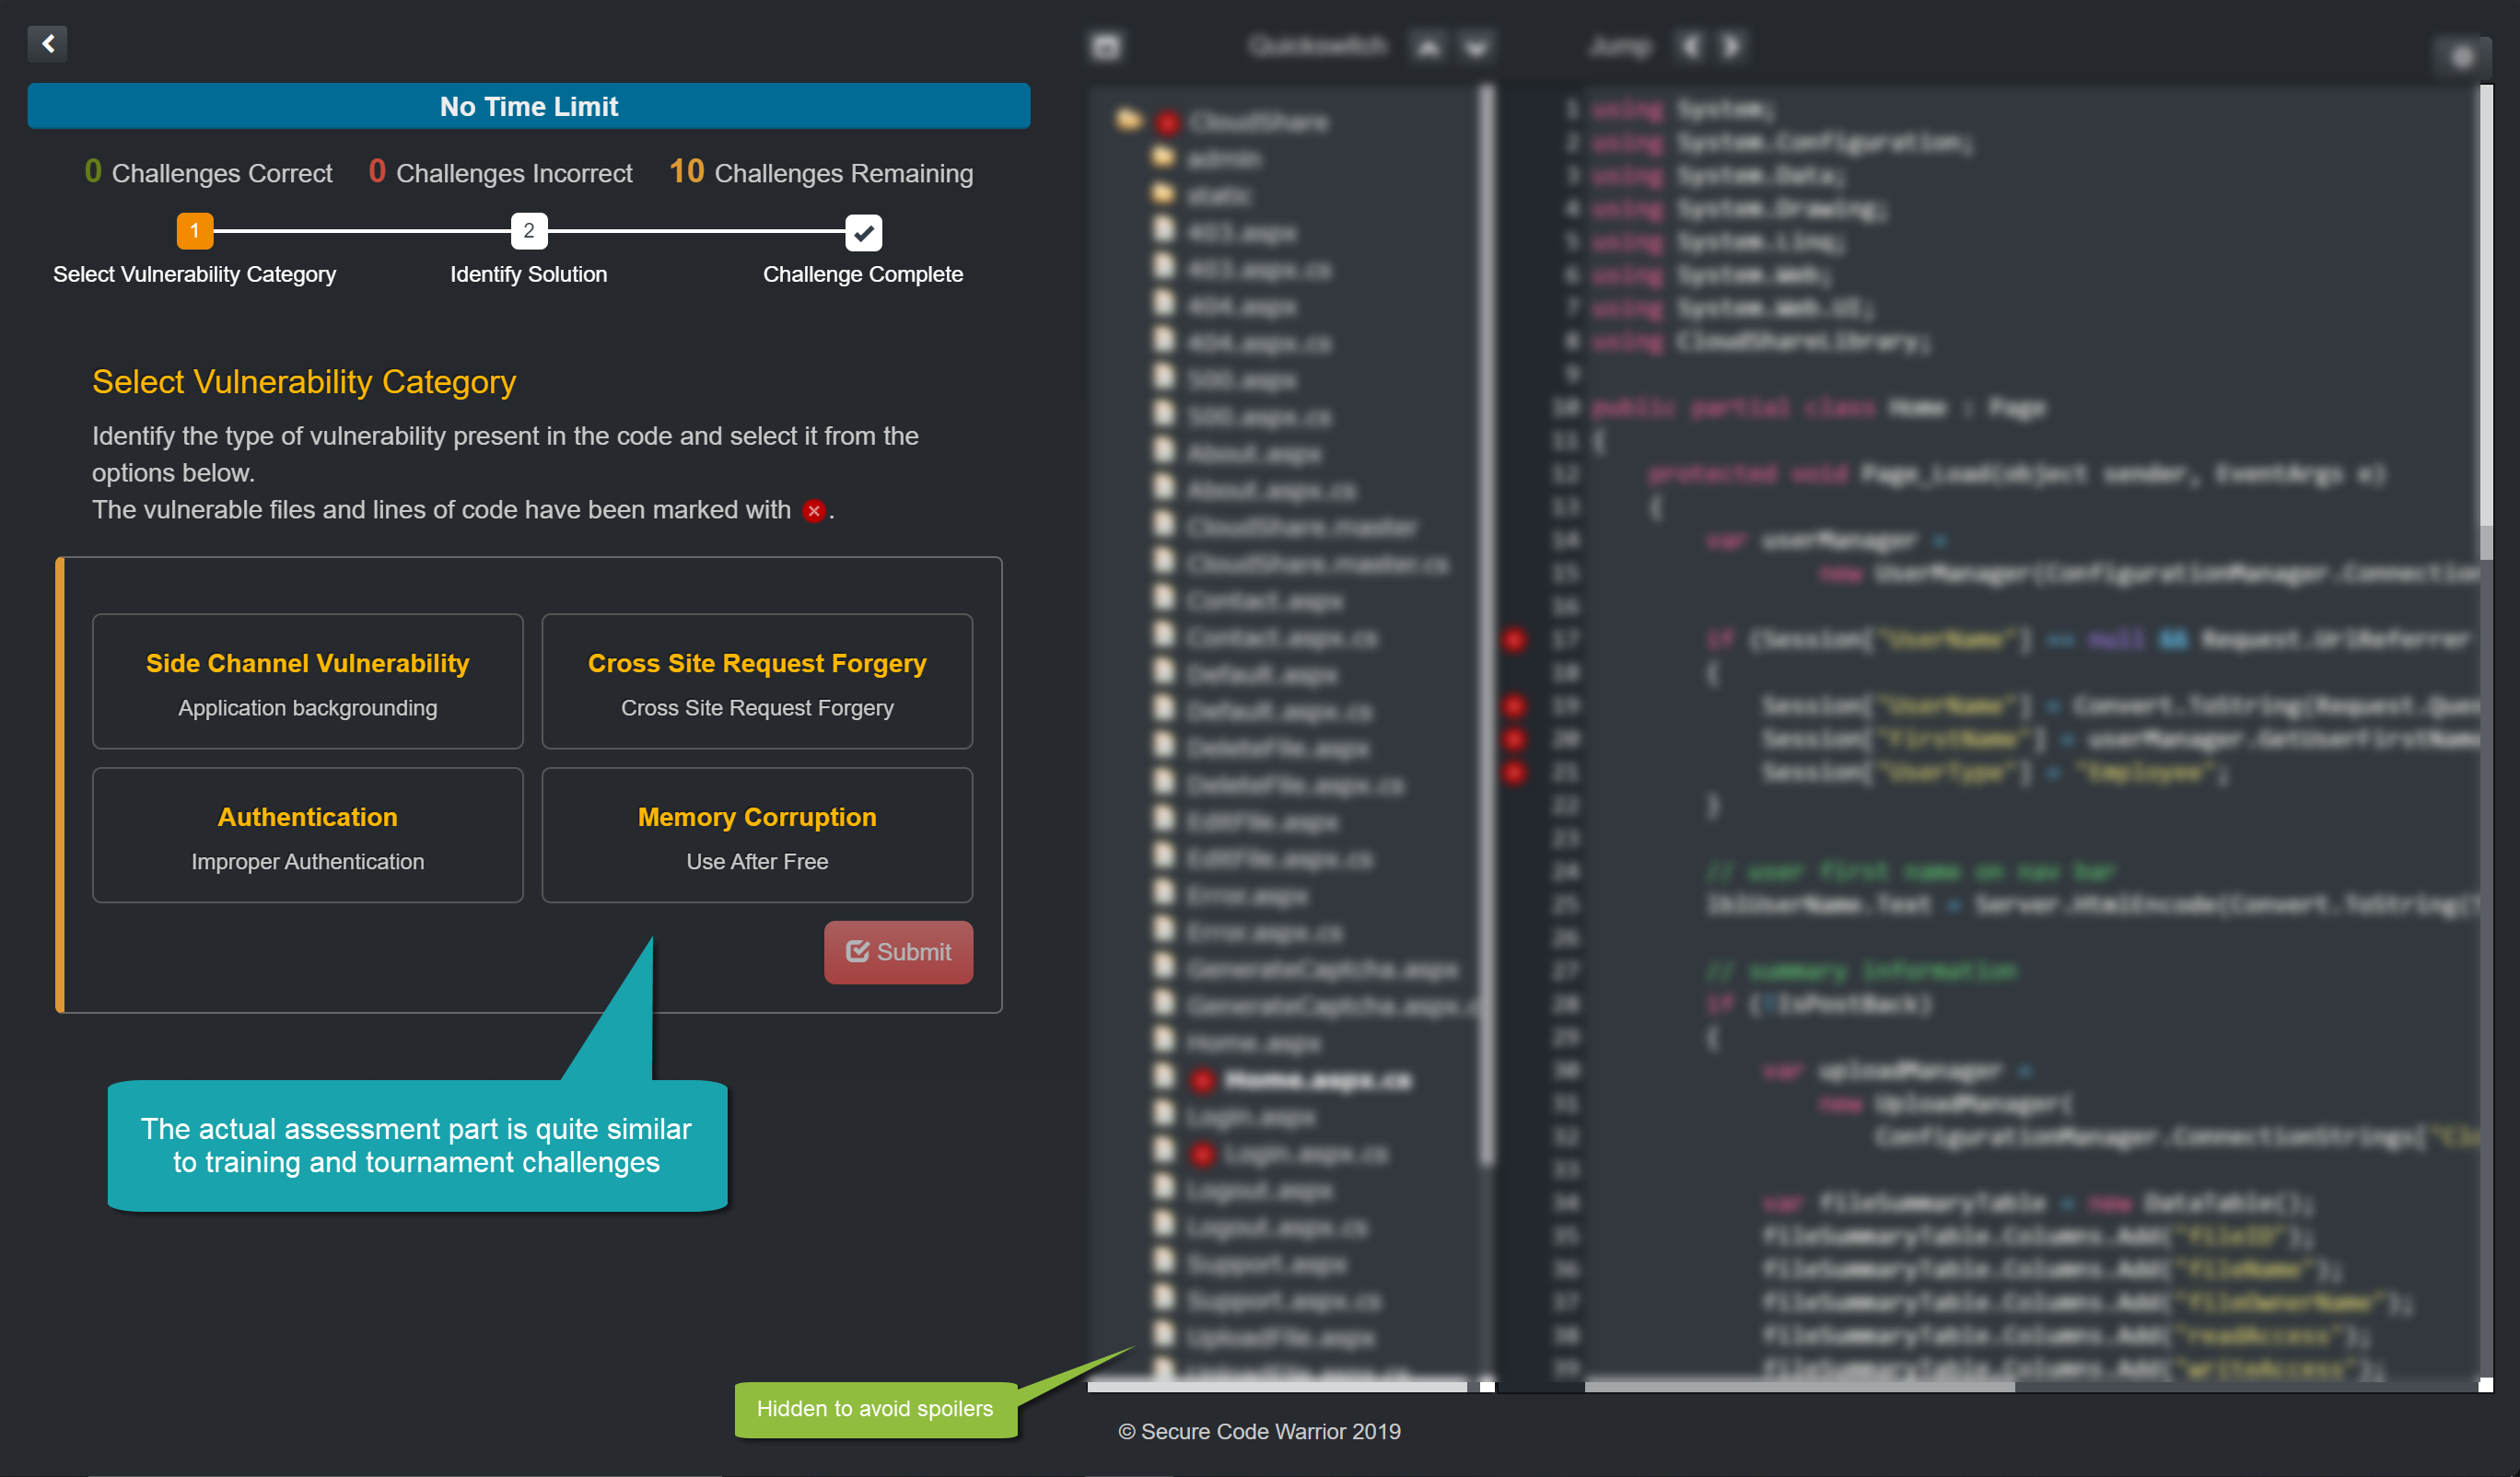Click the Select Vulnerability Category heading
The height and width of the screenshot is (1477, 2520).
coord(304,382)
